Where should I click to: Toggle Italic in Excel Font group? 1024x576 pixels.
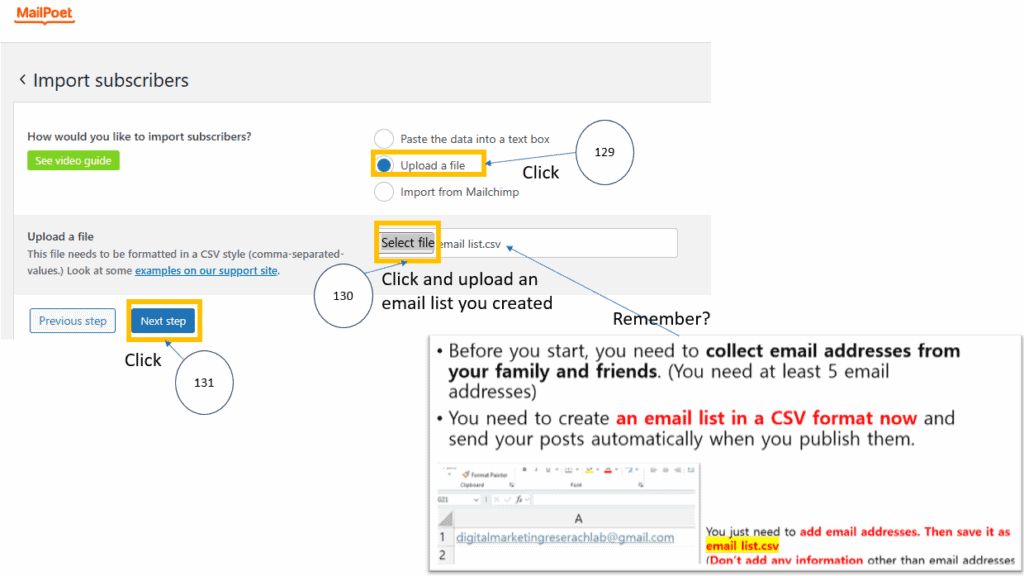536,468
